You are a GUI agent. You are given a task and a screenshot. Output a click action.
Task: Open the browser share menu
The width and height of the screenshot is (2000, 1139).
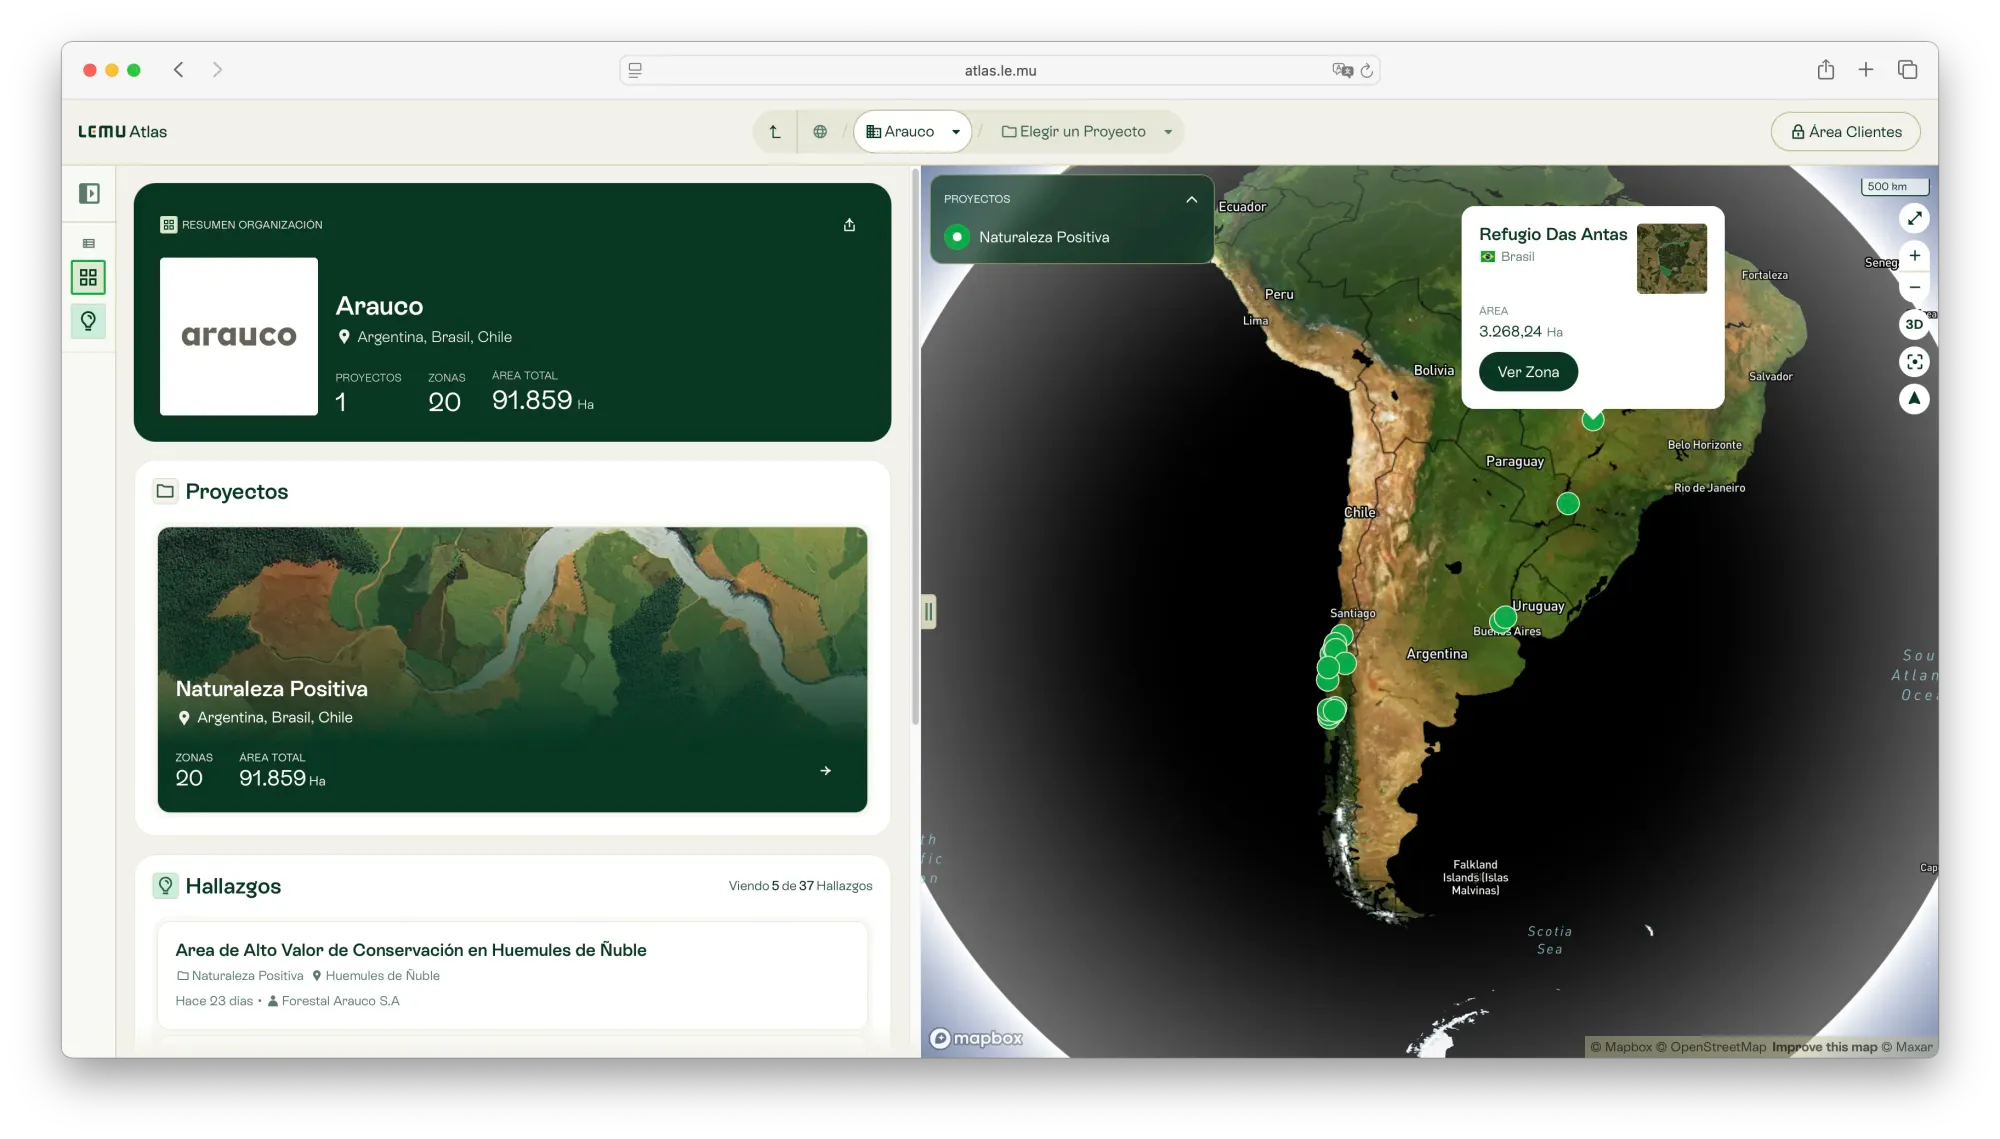(x=1826, y=69)
